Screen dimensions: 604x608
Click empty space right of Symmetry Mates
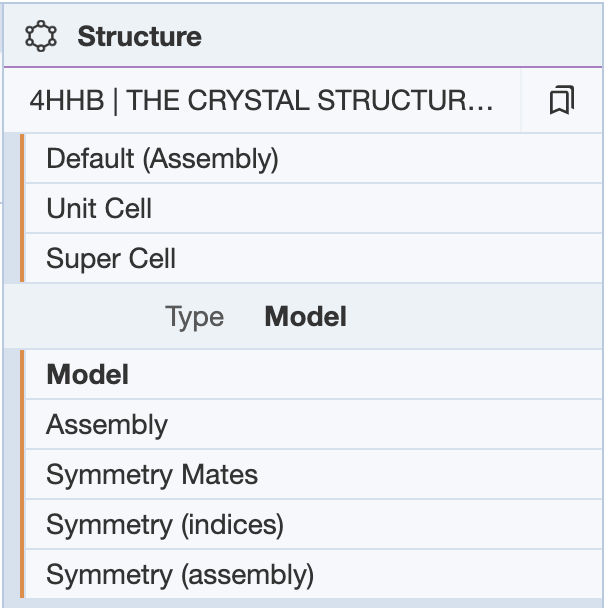[x=430, y=474]
